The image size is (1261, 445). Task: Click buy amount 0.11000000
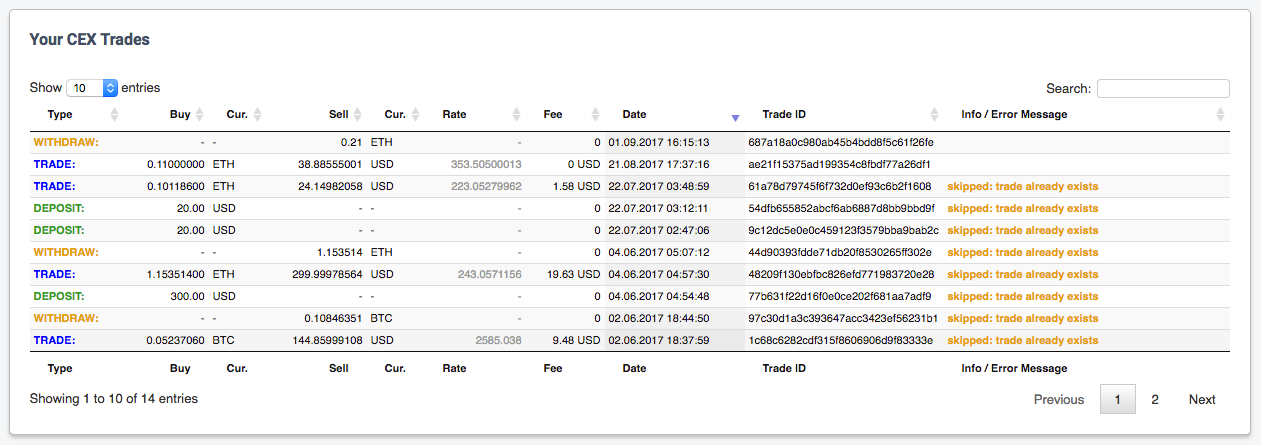pos(176,164)
